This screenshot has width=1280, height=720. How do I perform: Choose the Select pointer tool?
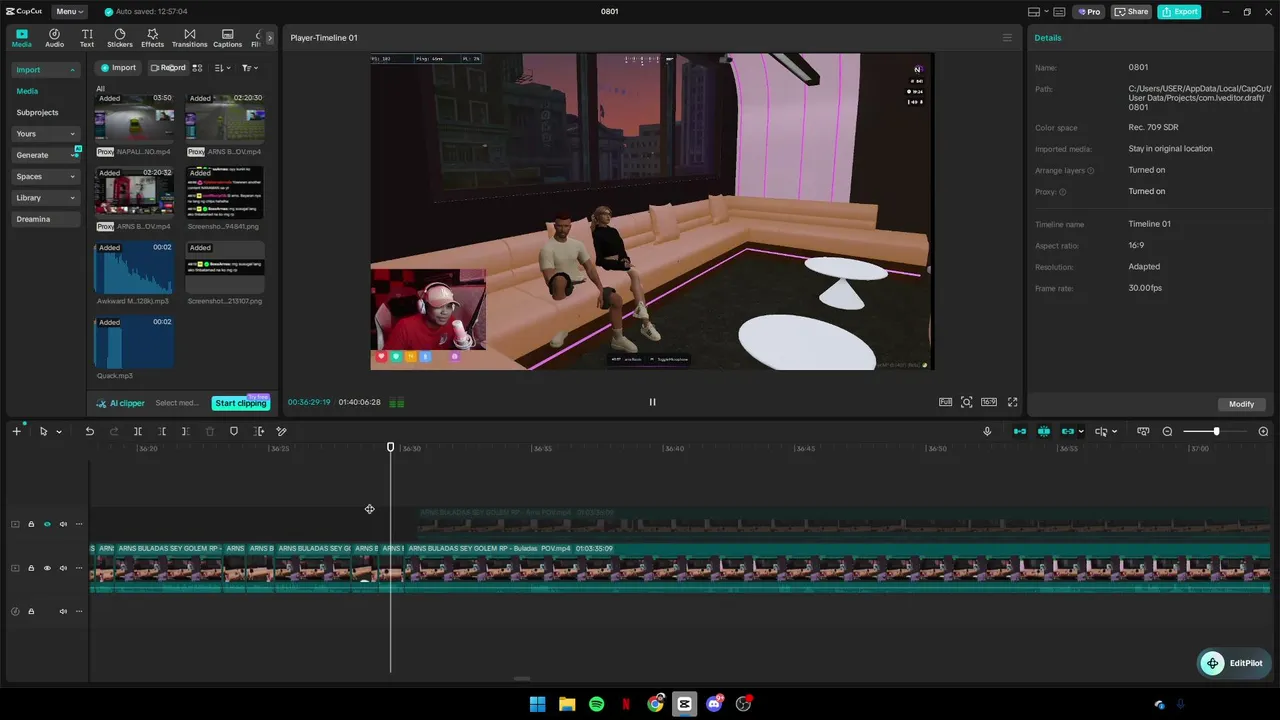point(43,431)
